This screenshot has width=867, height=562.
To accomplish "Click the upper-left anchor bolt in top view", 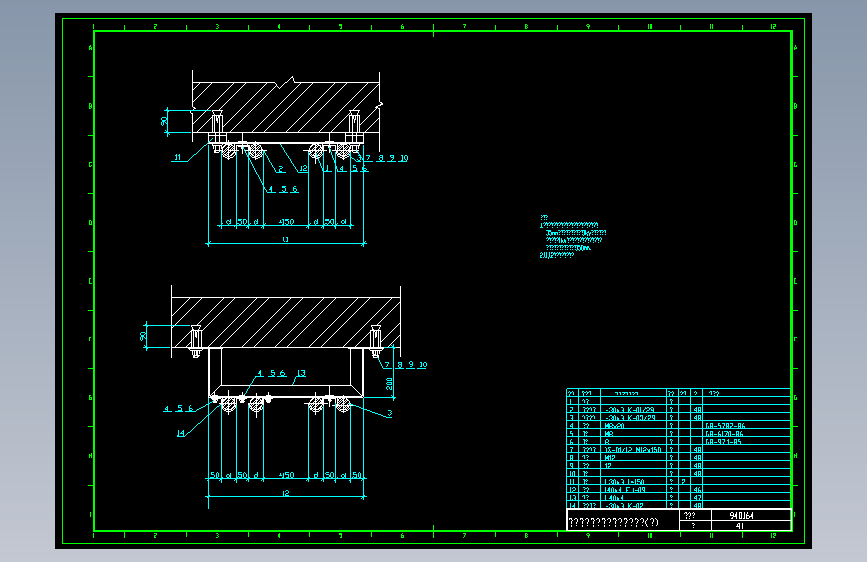I will click(217, 131).
